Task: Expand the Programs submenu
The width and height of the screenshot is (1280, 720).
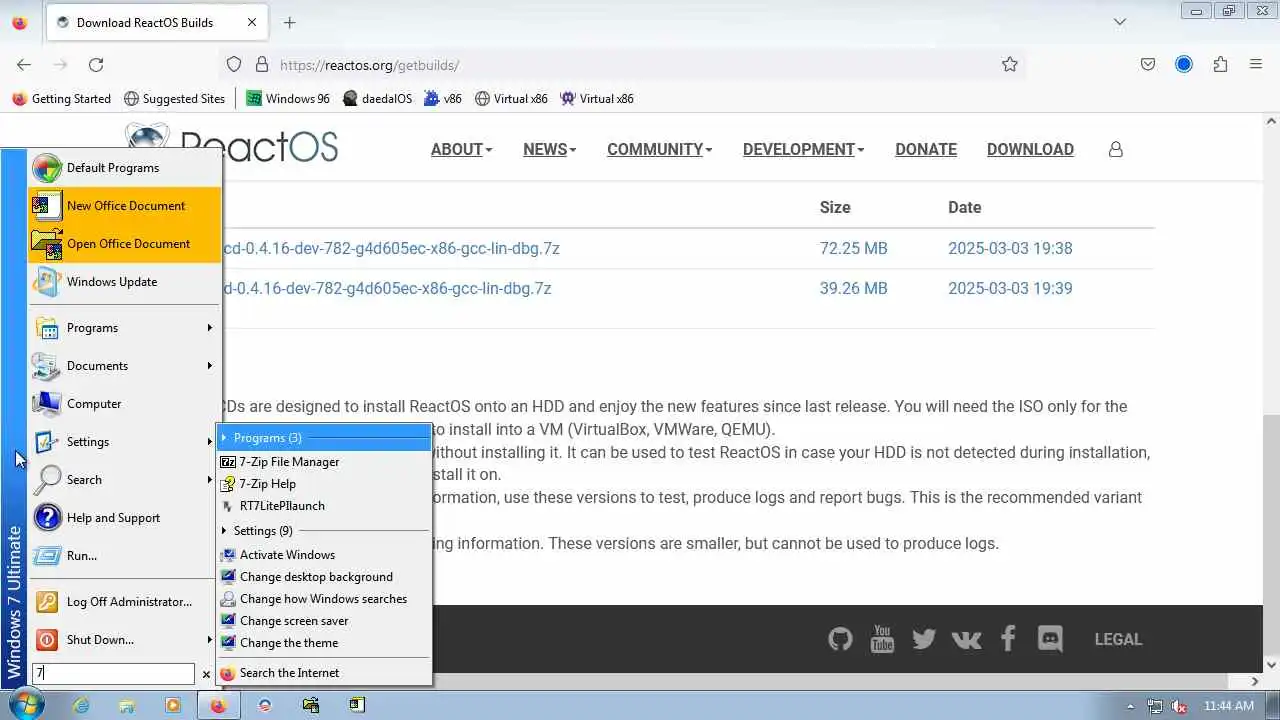Action: tap(124, 328)
